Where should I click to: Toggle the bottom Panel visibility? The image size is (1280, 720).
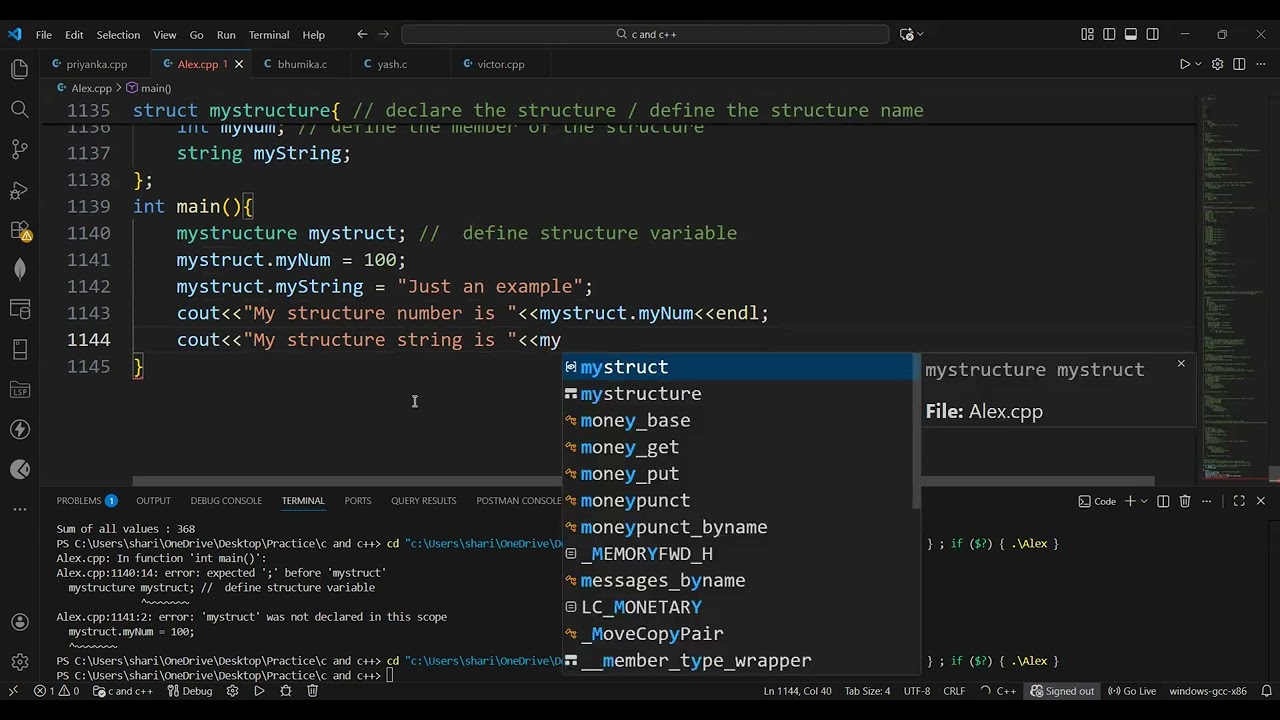click(1131, 34)
